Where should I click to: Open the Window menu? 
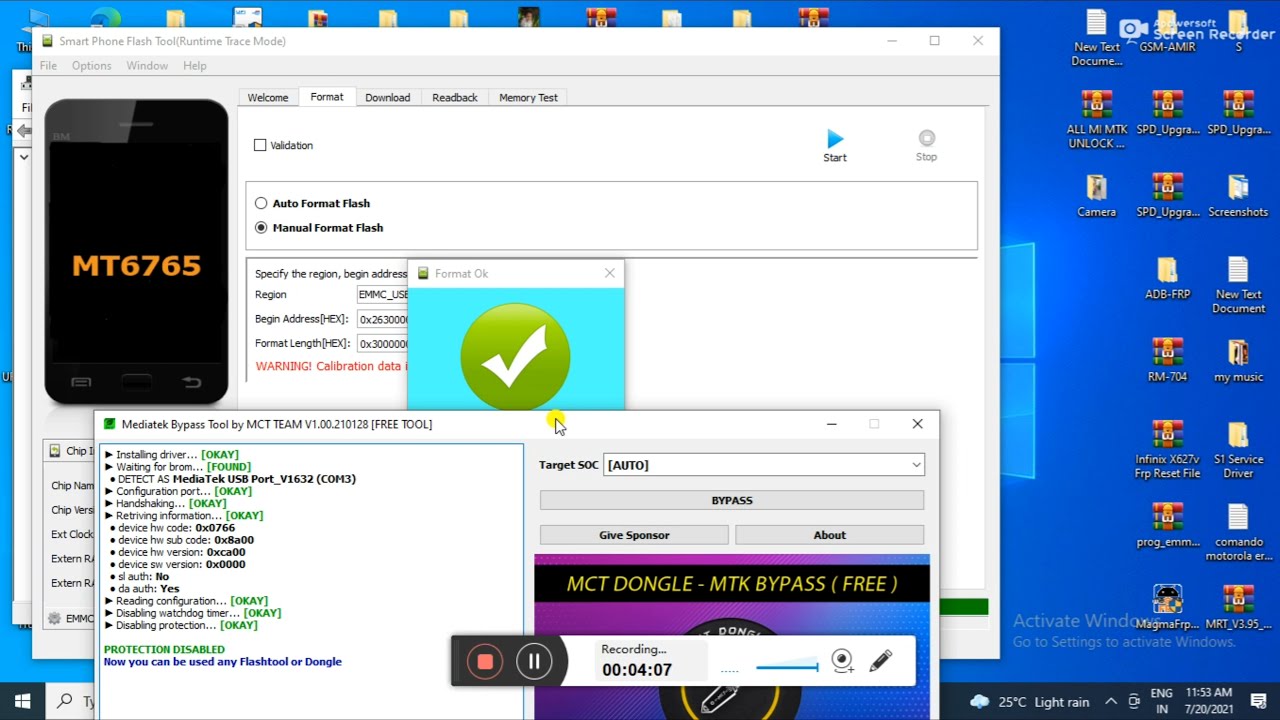click(x=147, y=66)
